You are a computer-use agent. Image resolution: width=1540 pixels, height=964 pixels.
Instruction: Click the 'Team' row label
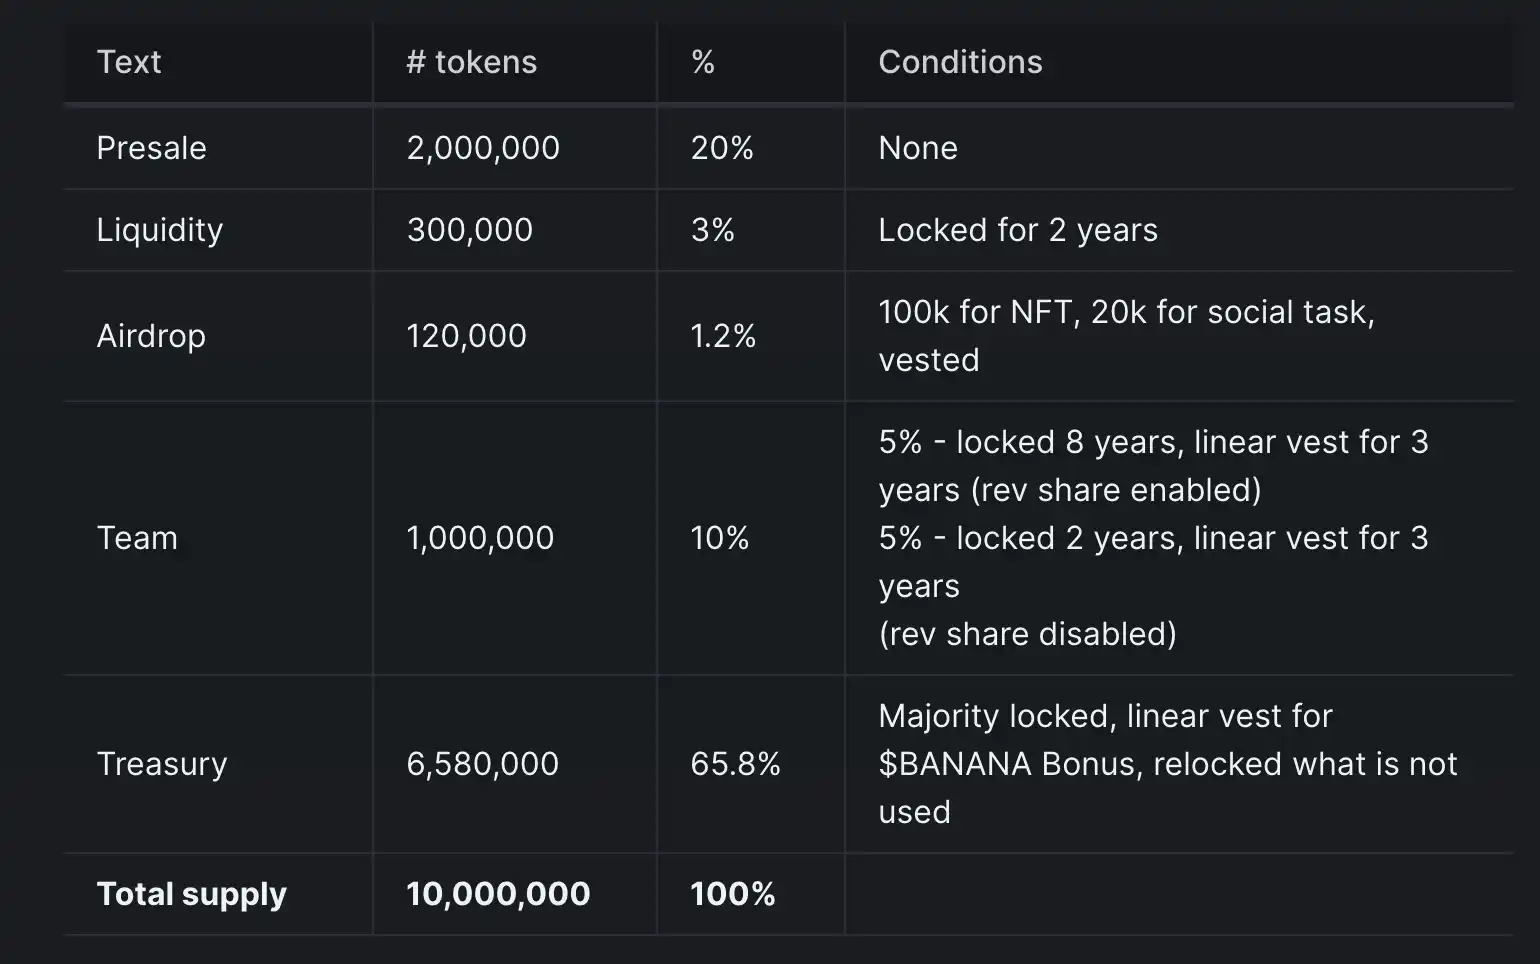point(137,538)
